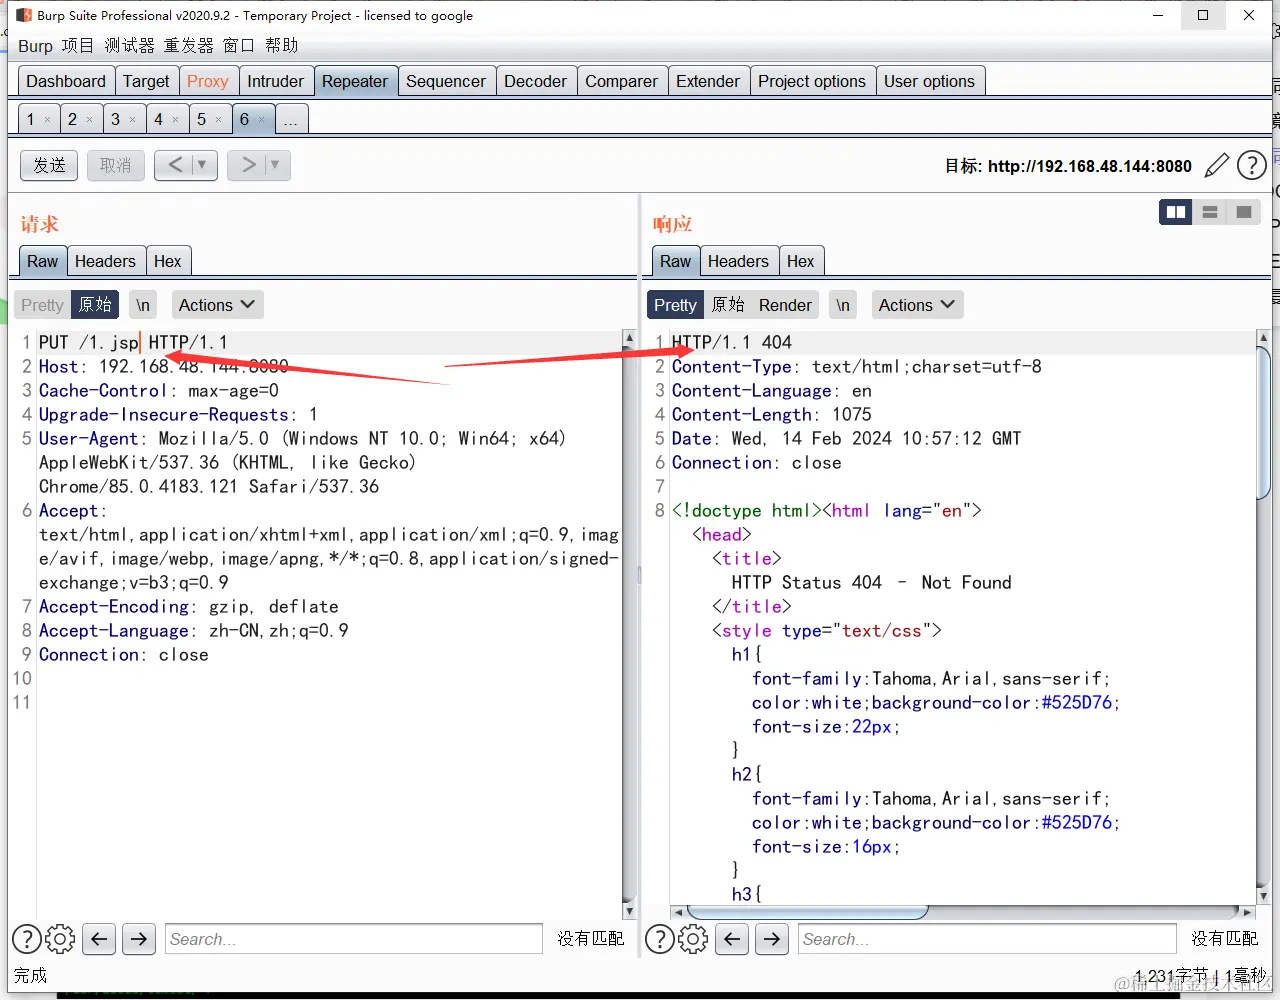This screenshot has height=1000, width=1280.
Task: Click history back arrow button
Action: coord(175,165)
